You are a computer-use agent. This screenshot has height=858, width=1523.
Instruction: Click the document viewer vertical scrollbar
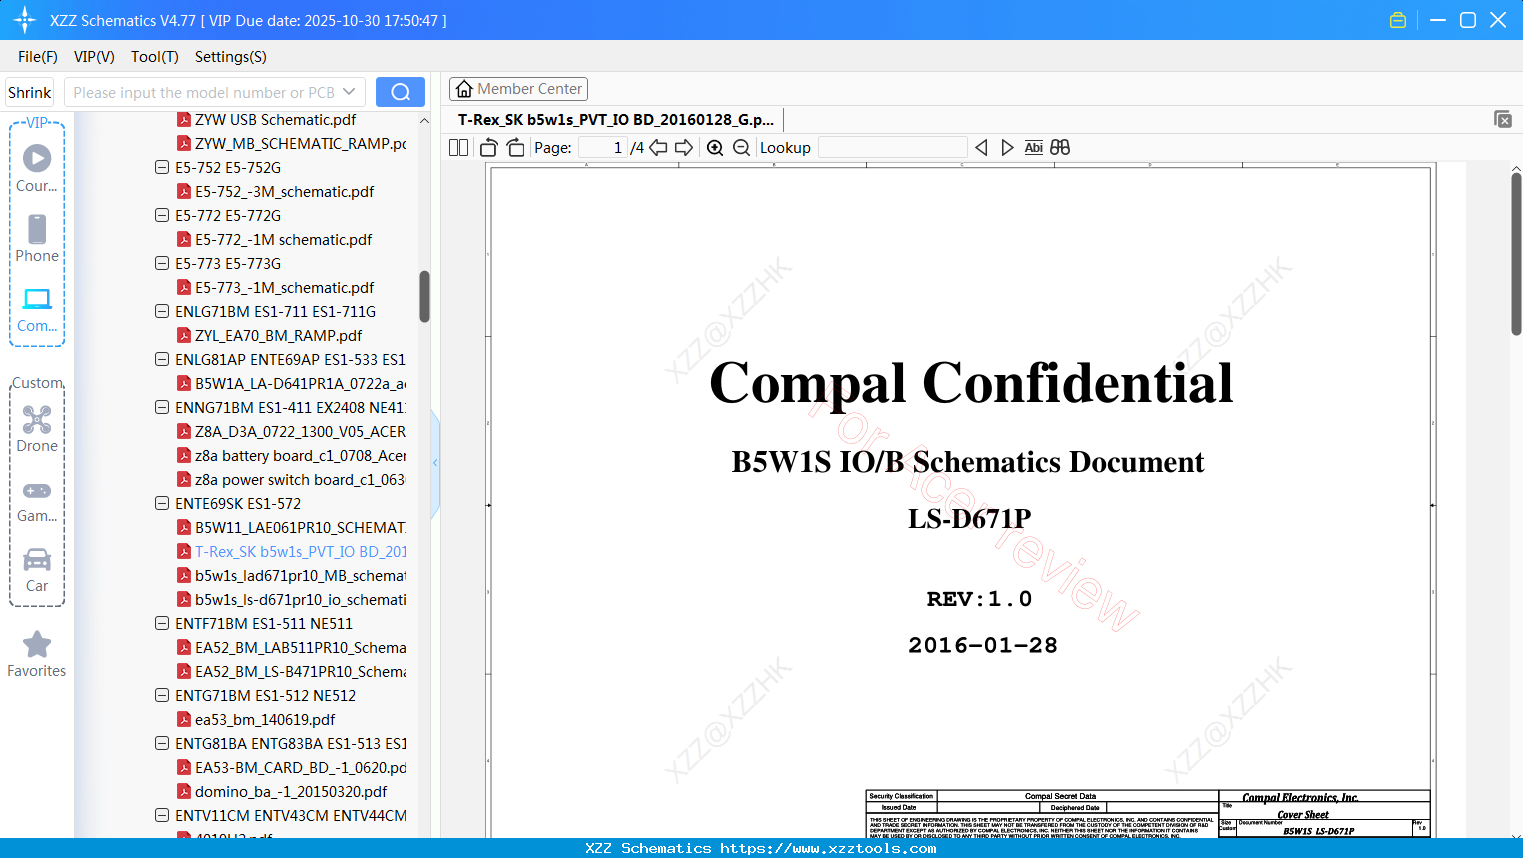(1516, 254)
